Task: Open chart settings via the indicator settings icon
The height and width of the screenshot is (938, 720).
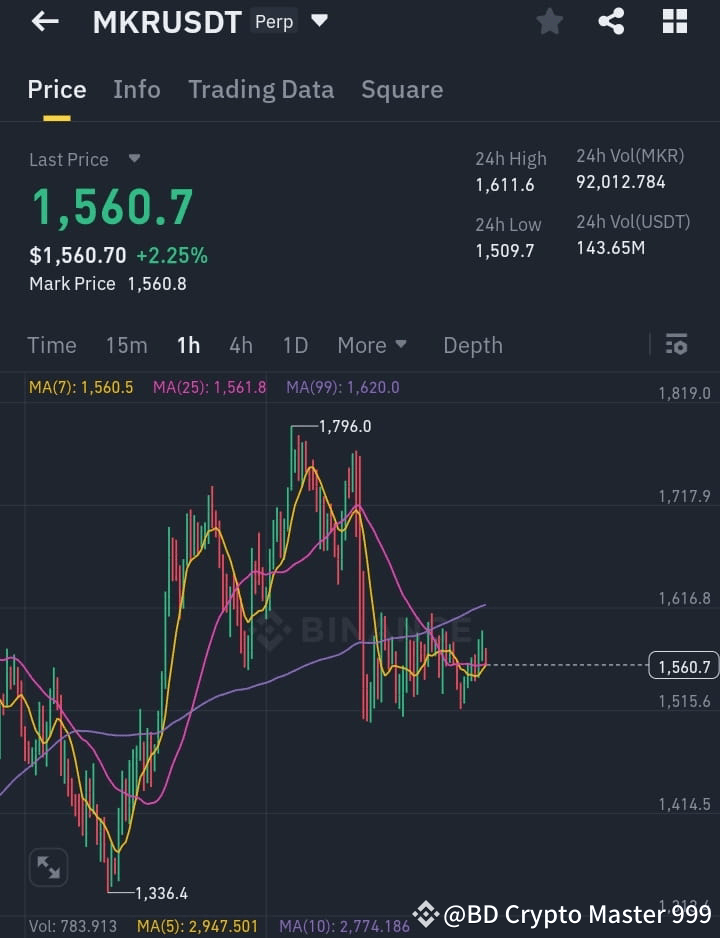Action: point(676,345)
